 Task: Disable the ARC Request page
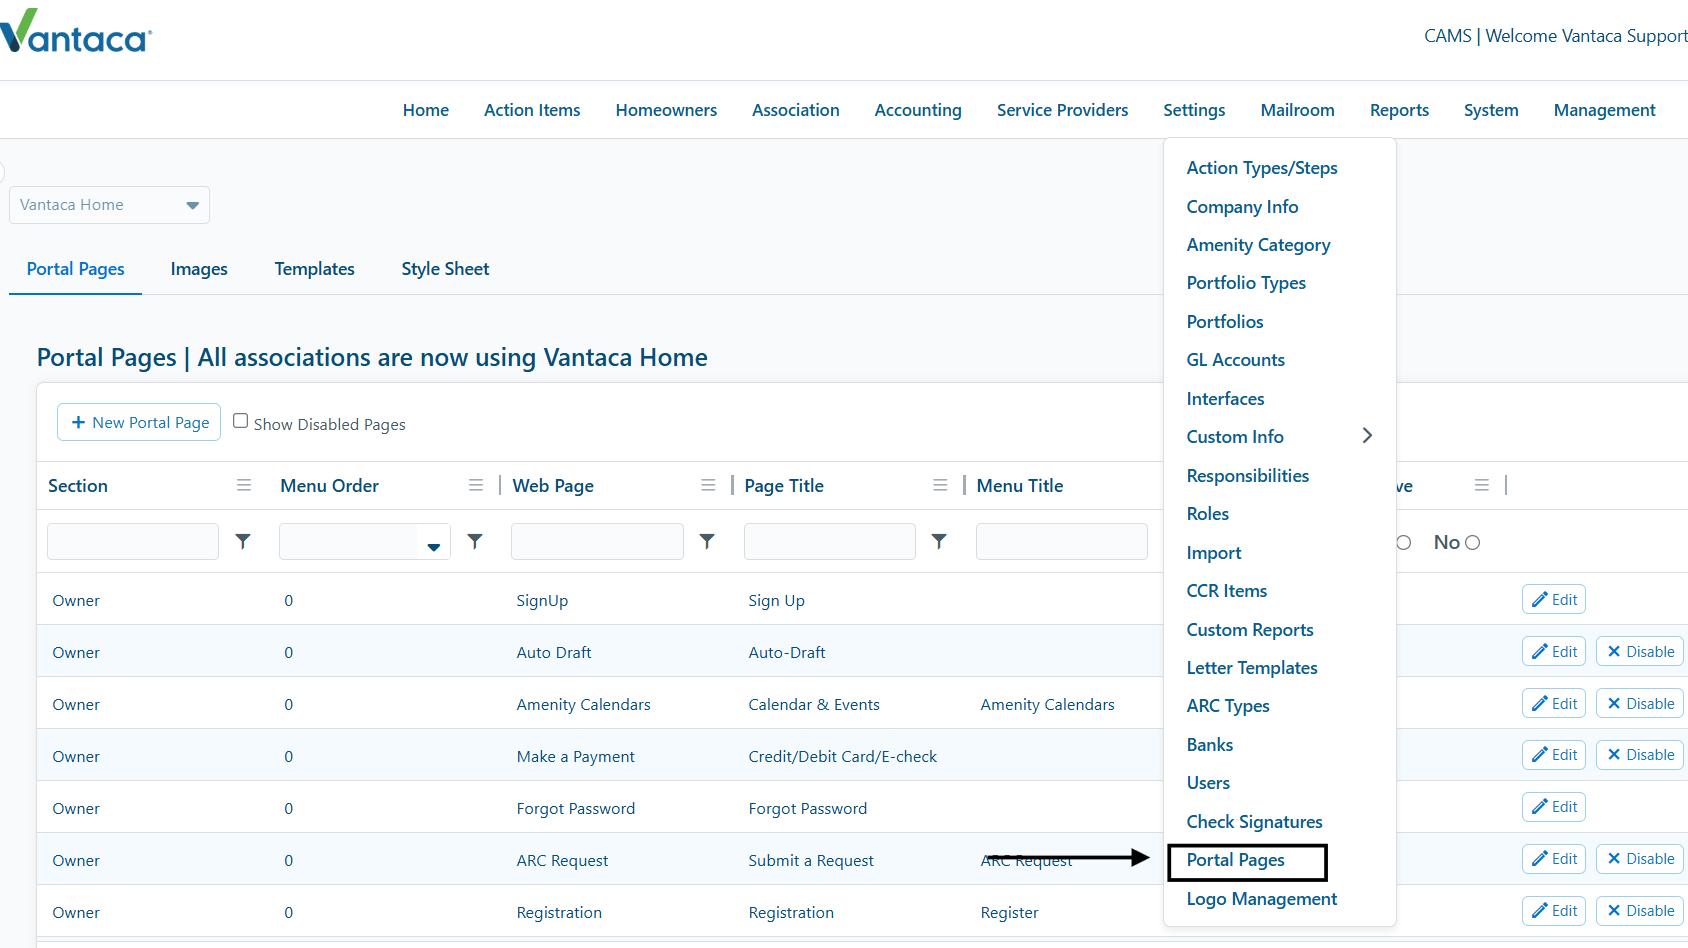1640,858
